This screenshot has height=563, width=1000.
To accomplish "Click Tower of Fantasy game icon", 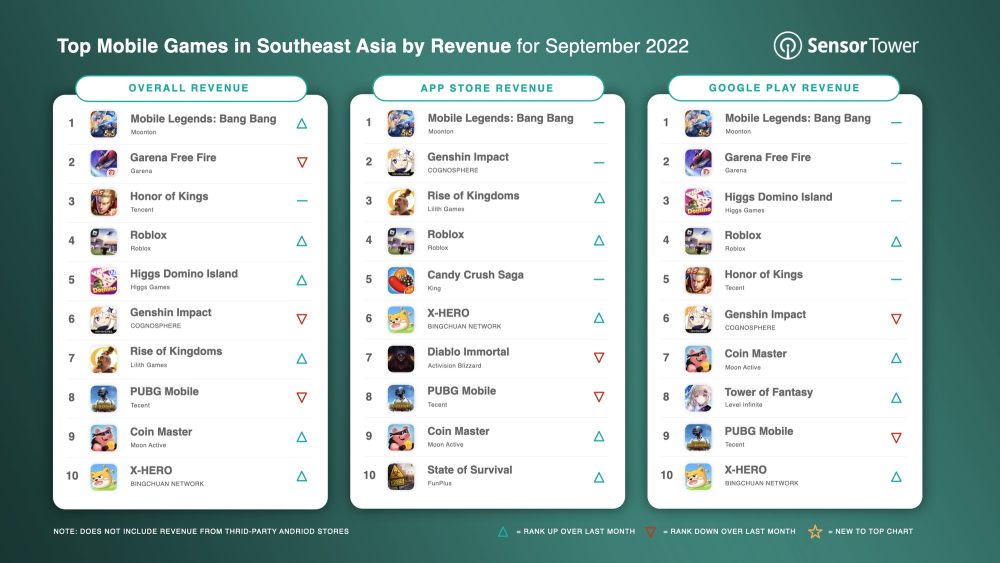I will 698,398.
